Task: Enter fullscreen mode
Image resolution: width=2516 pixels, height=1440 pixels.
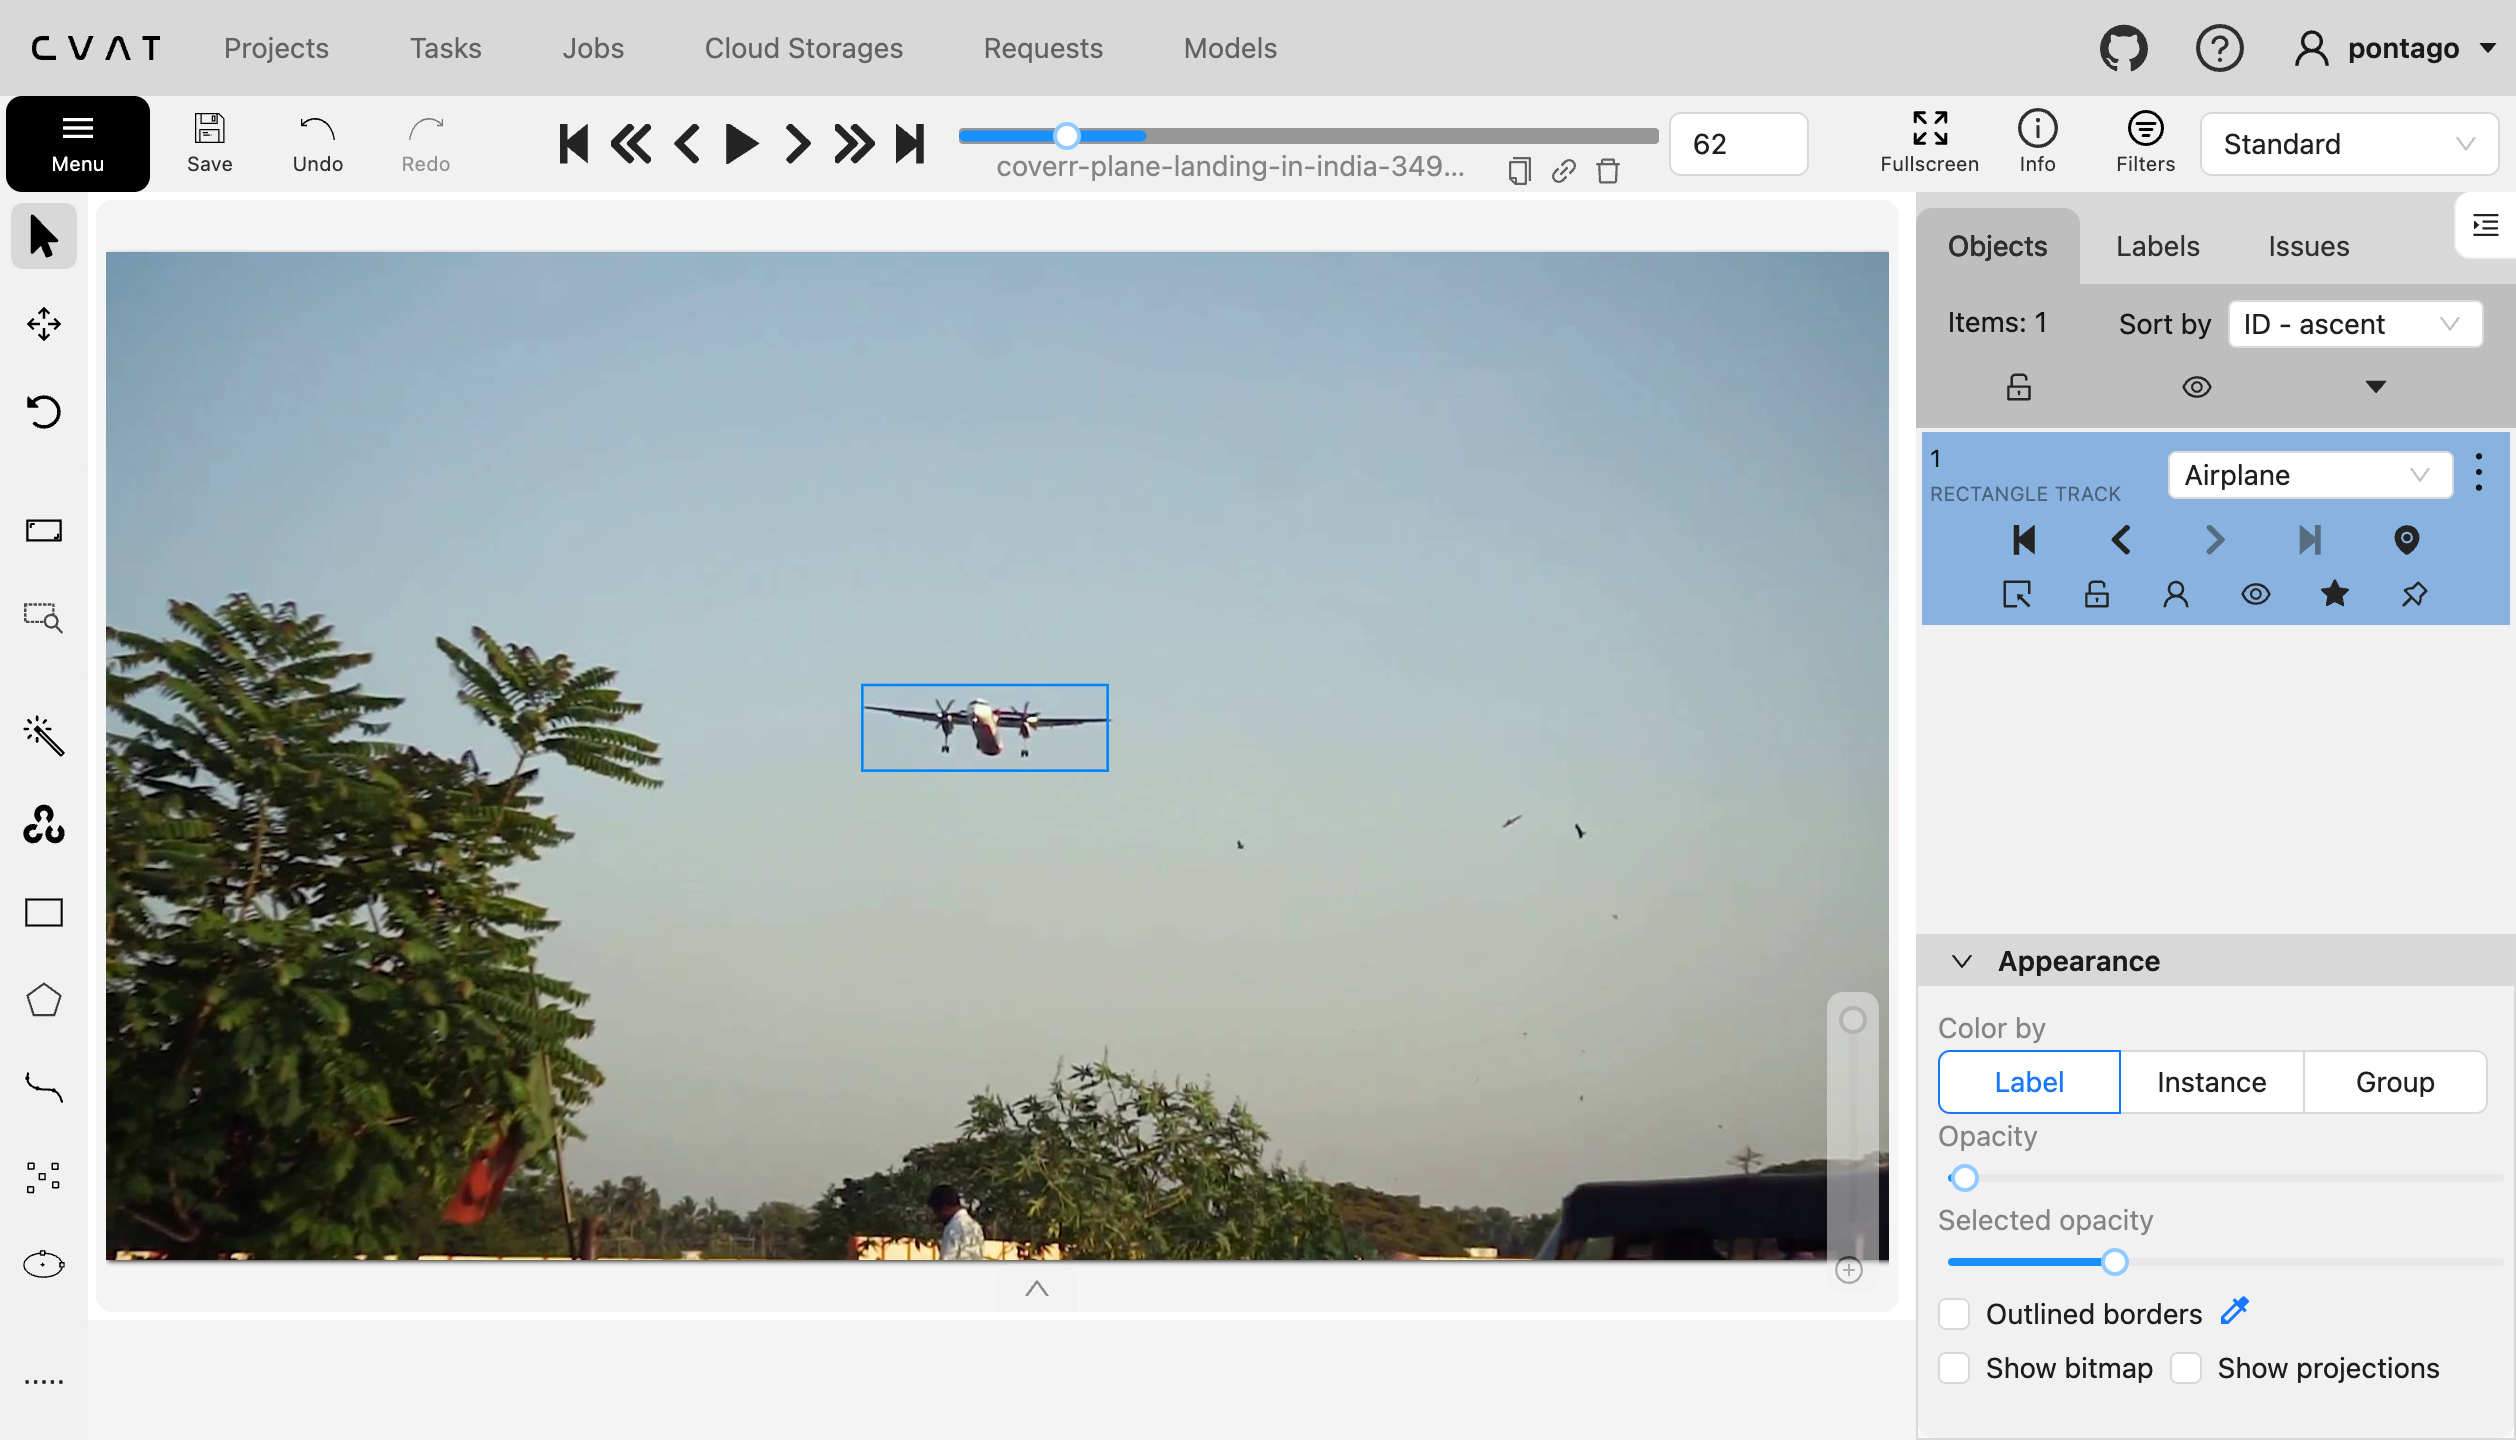Action: click(x=1929, y=143)
